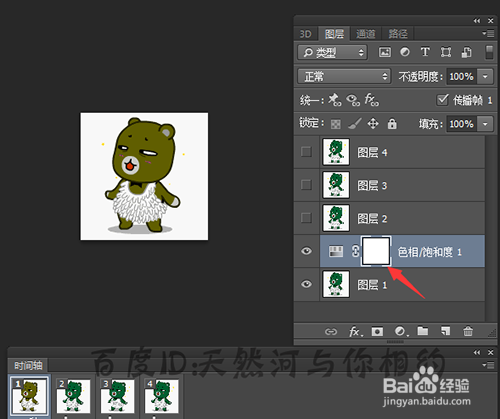Click the link layers icon
Screen dimensions: 500x419
pos(331,332)
